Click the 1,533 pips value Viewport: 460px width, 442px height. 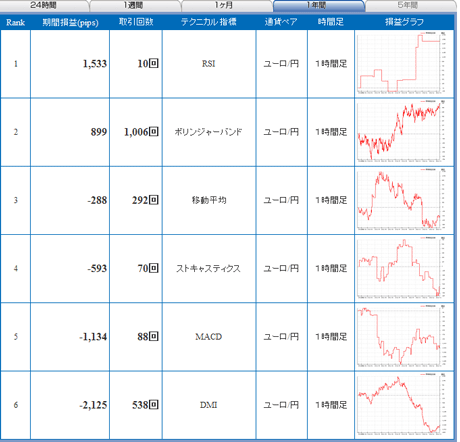coord(95,64)
